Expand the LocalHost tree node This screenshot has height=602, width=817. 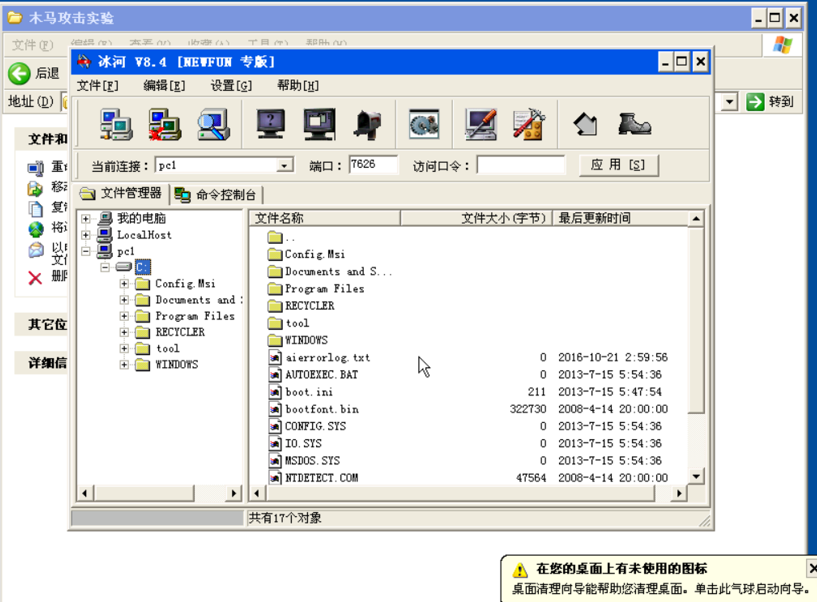tap(85, 235)
